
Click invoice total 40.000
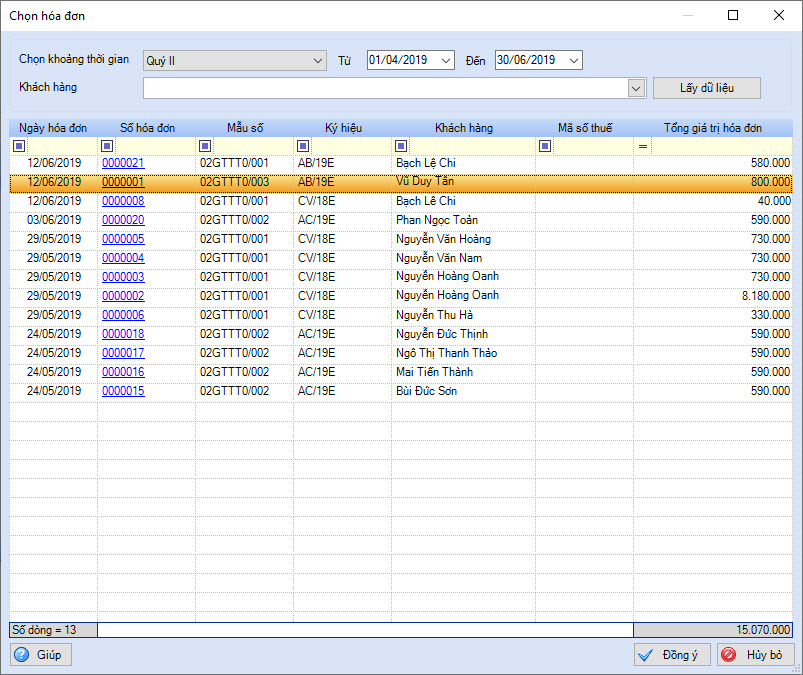pos(774,201)
